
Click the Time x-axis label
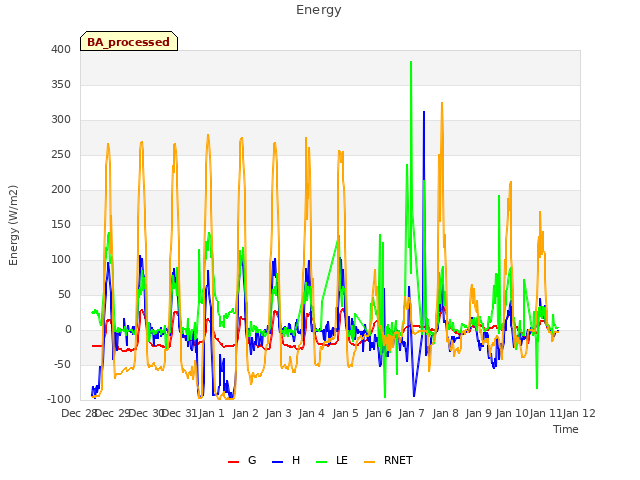(x=566, y=429)
